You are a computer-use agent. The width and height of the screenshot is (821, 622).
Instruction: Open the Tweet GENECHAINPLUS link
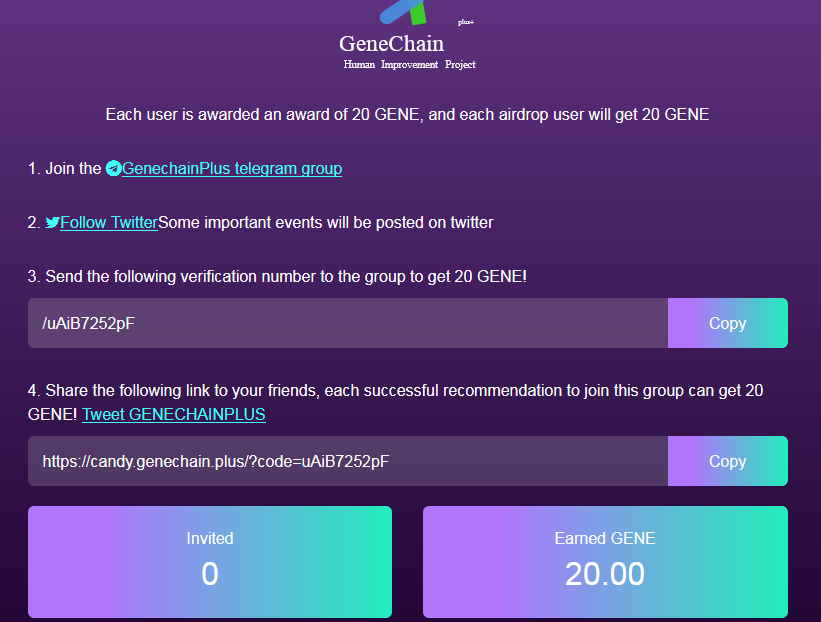174,414
